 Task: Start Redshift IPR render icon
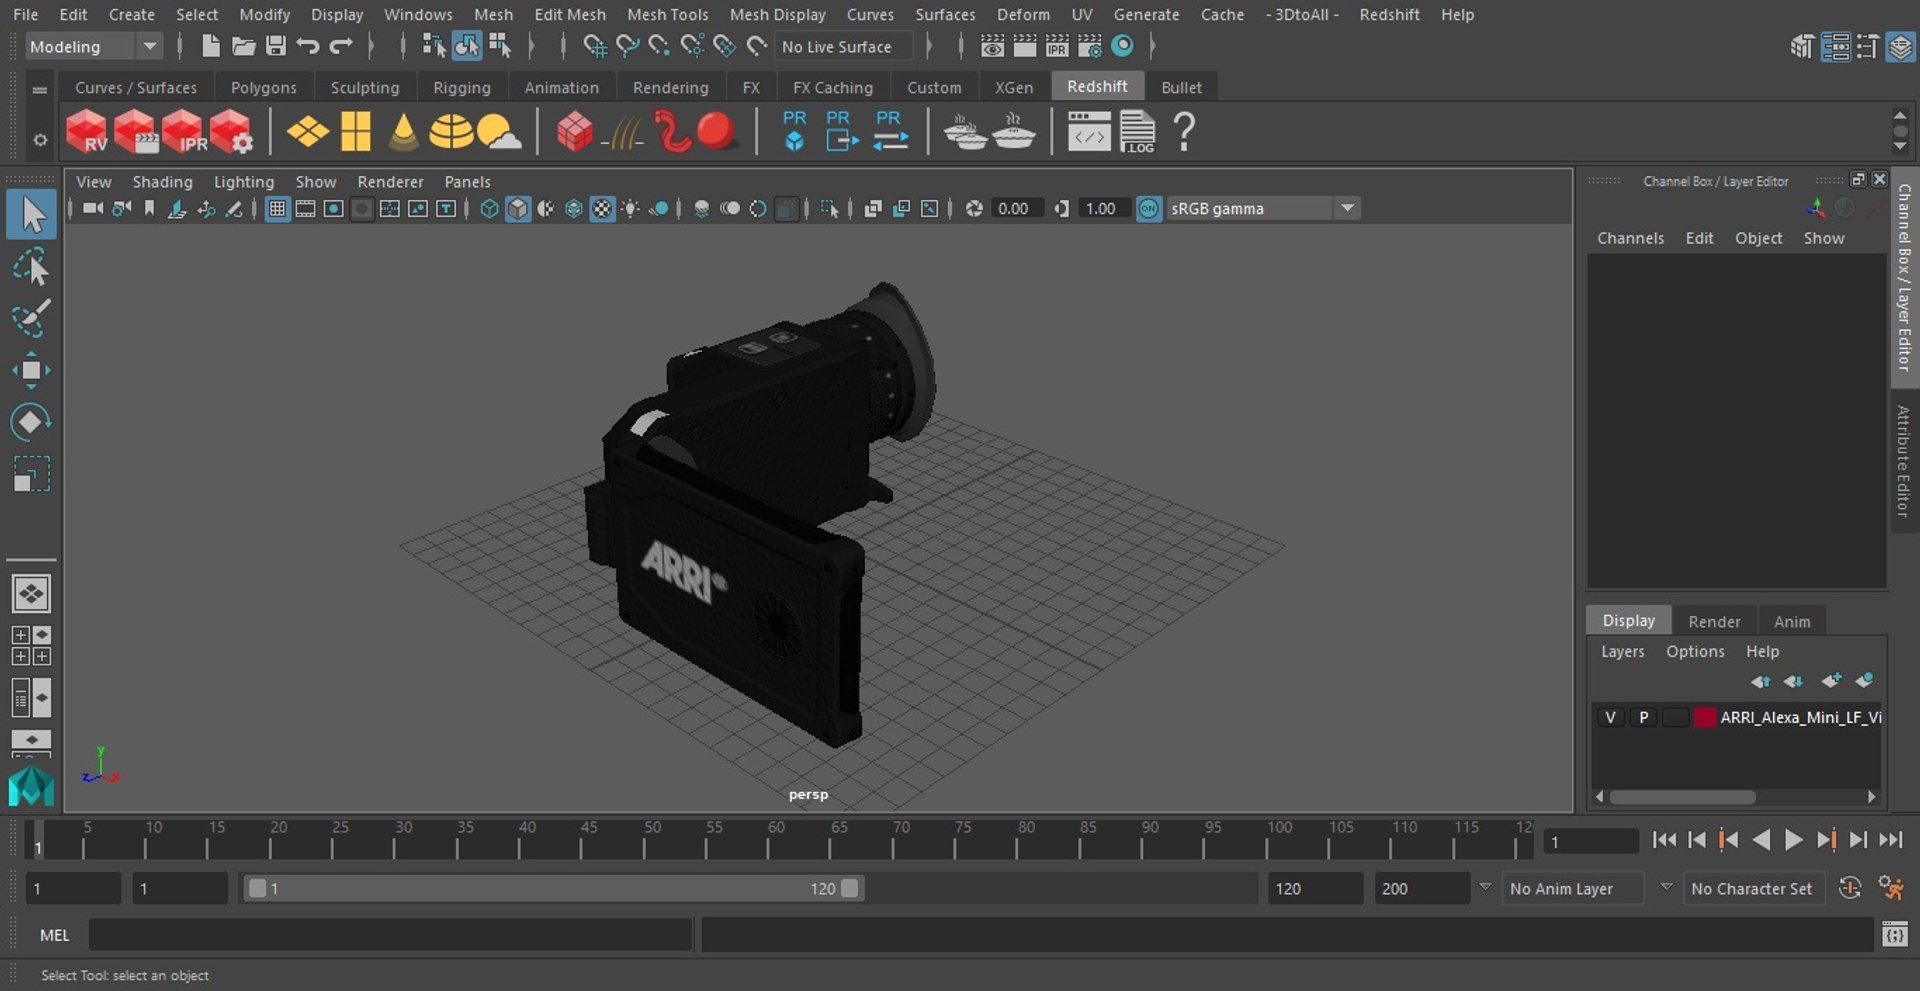(x=183, y=131)
